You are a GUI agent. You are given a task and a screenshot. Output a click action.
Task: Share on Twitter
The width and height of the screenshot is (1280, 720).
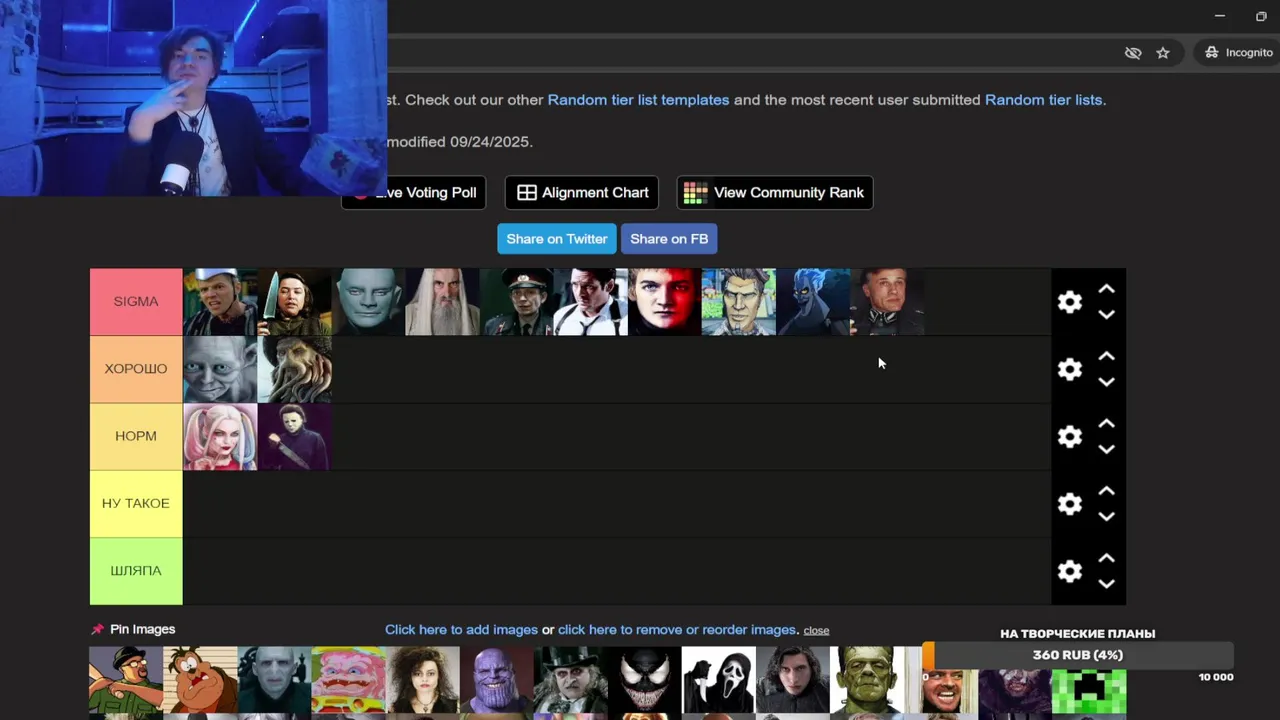557,239
